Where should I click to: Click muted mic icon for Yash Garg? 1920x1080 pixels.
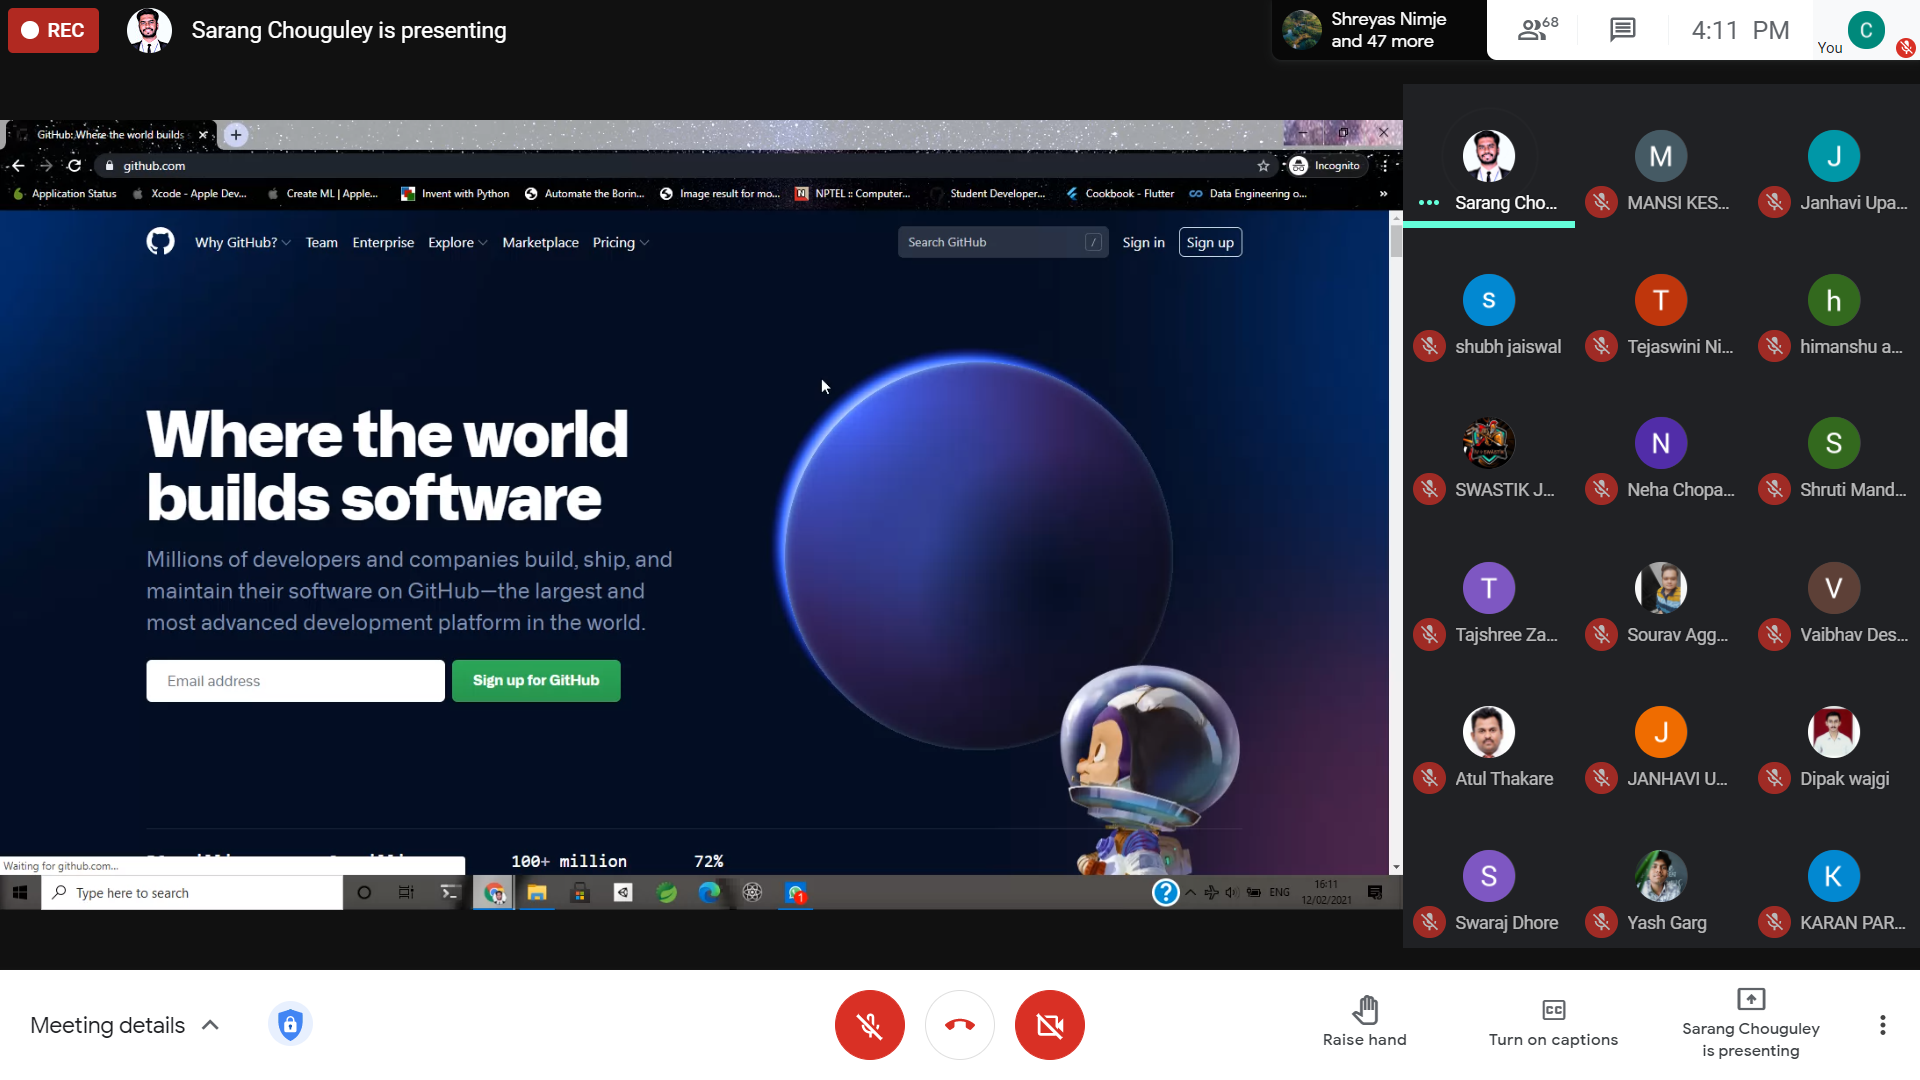[x=1601, y=922]
